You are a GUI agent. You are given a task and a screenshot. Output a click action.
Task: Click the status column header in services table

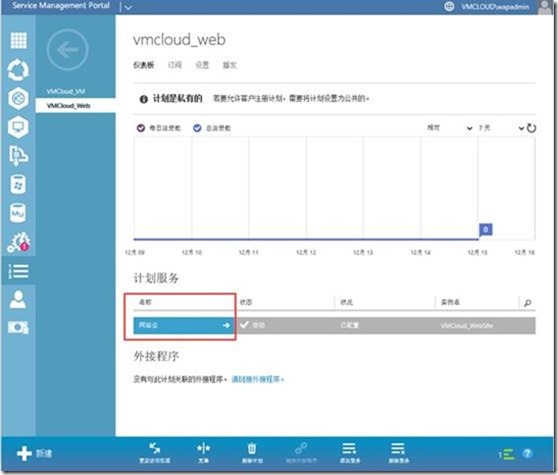(x=246, y=302)
